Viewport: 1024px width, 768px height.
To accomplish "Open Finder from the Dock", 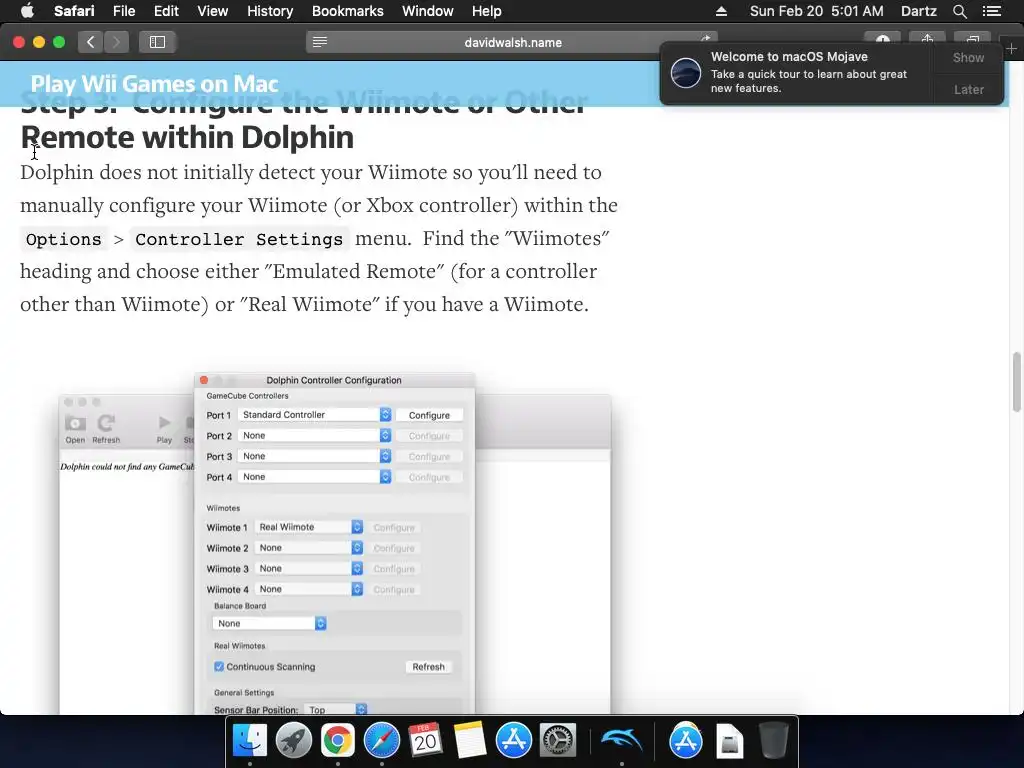I will (x=250, y=740).
